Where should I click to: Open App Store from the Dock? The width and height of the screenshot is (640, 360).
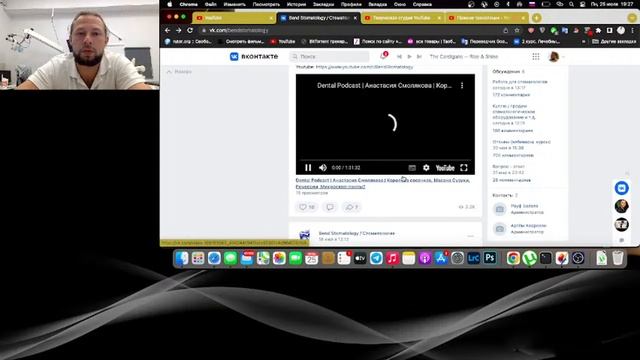point(441,258)
